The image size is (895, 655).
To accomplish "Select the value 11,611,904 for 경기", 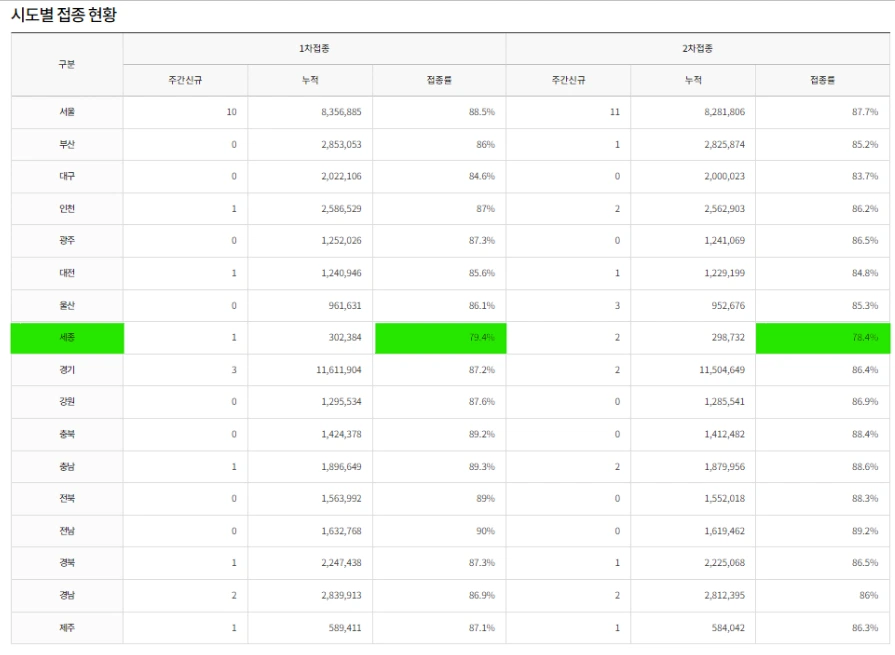I will pyautogui.click(x=338, y=370).
